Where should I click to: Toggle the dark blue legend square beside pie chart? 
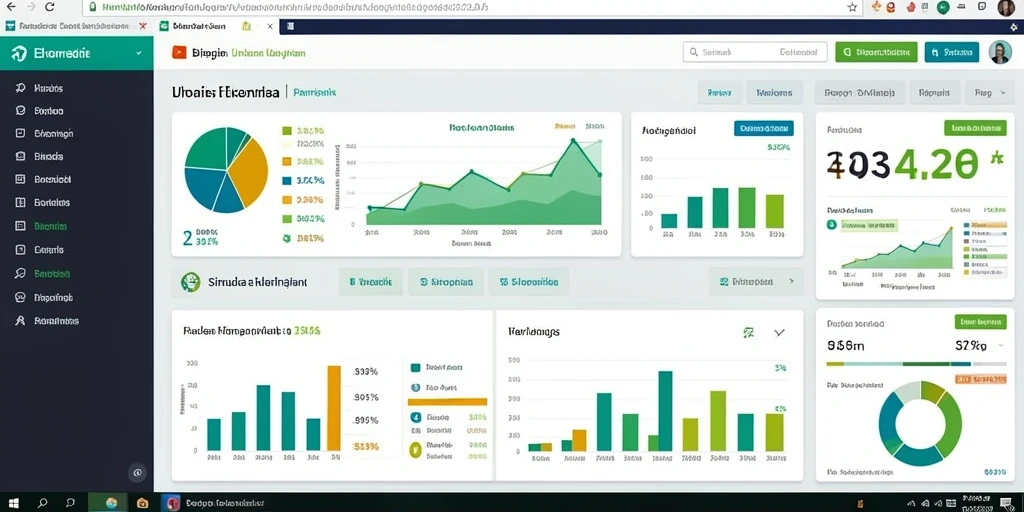(x=286, y=180)
